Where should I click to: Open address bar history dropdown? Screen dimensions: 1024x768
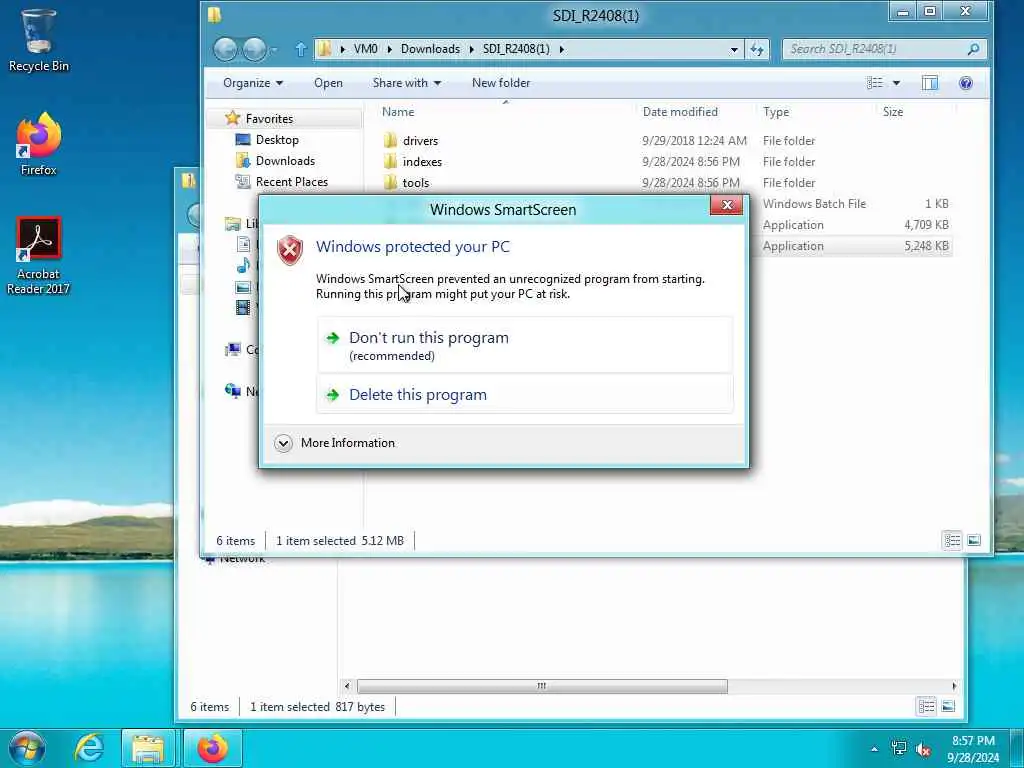point(734,49)
